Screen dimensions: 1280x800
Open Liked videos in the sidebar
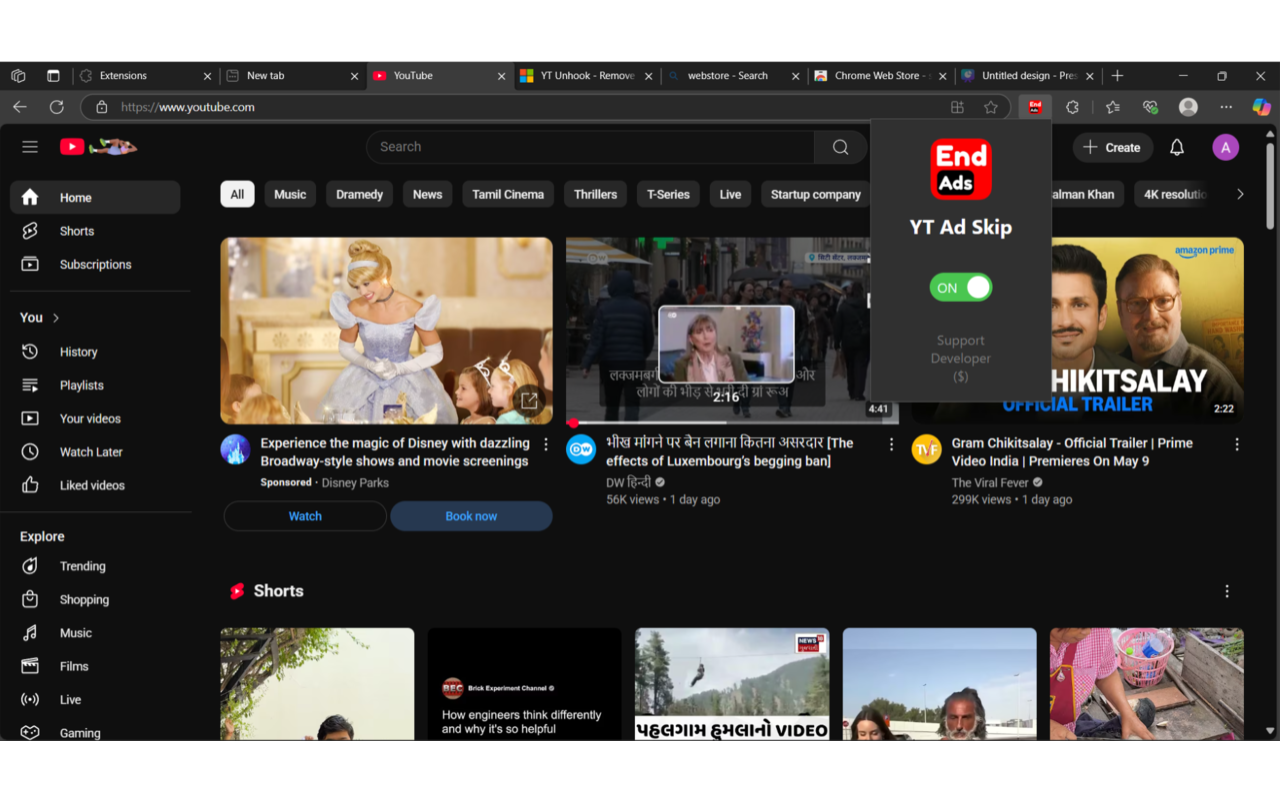95,486
